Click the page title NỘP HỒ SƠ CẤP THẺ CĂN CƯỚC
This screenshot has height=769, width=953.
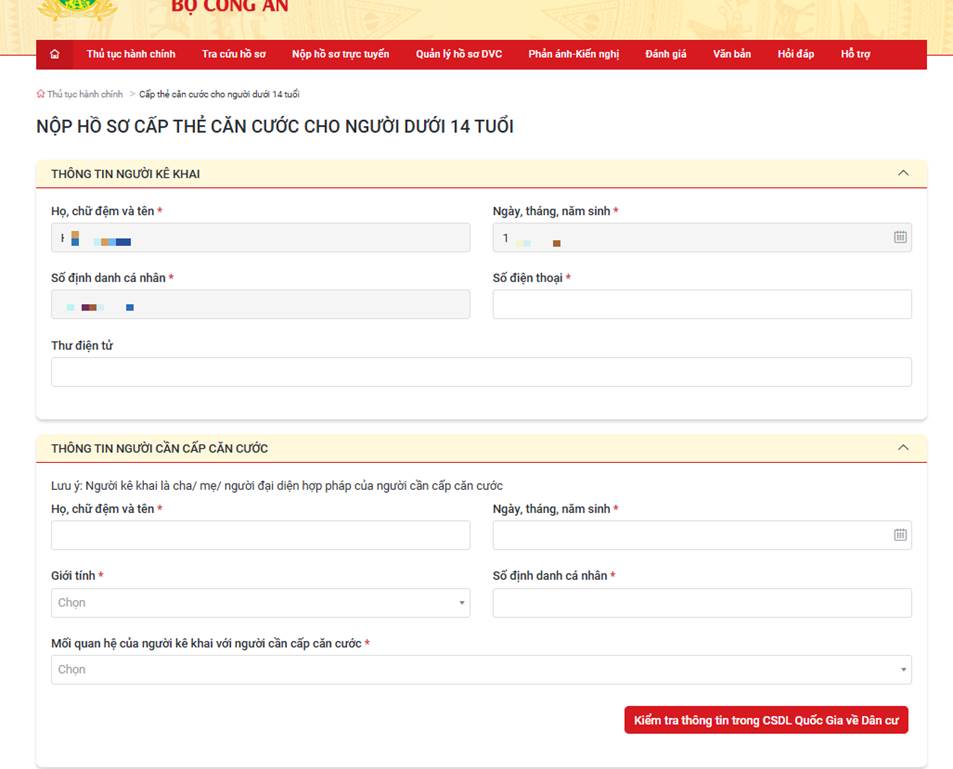(275, 126)
